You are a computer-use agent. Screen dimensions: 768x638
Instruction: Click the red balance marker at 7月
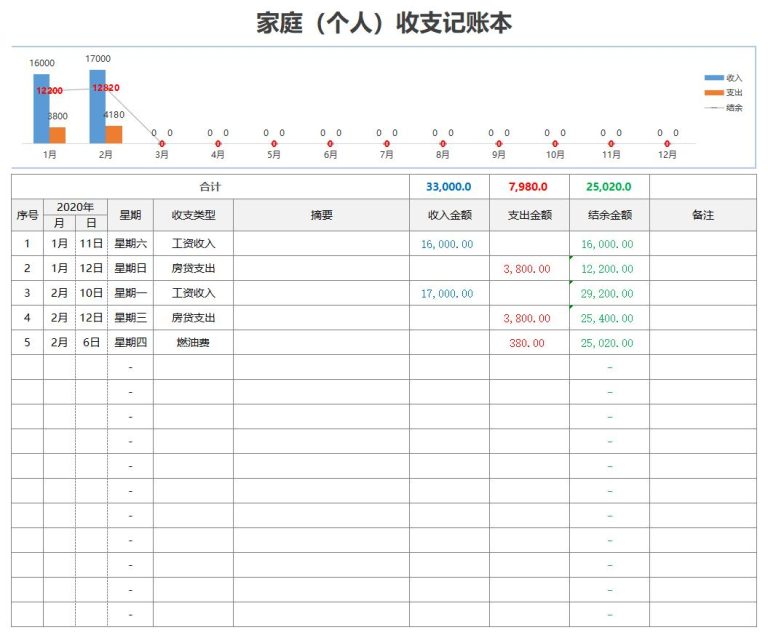[x=386, y=143]
